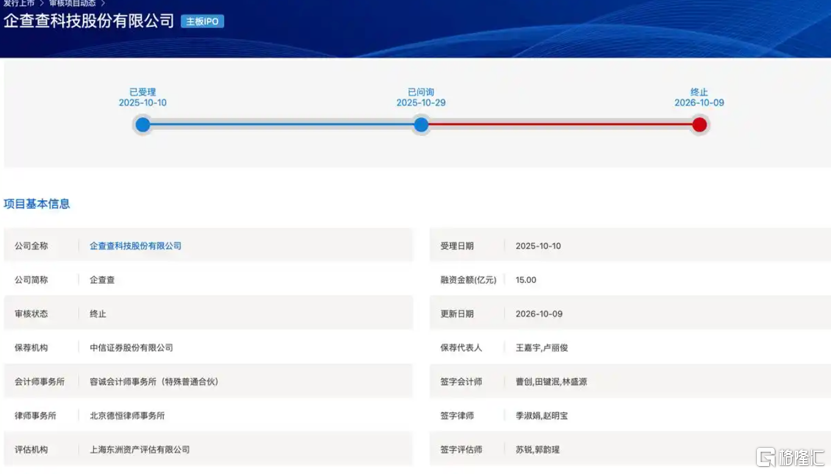Click the 签字评估师 names value

click(x=537, y=450)
